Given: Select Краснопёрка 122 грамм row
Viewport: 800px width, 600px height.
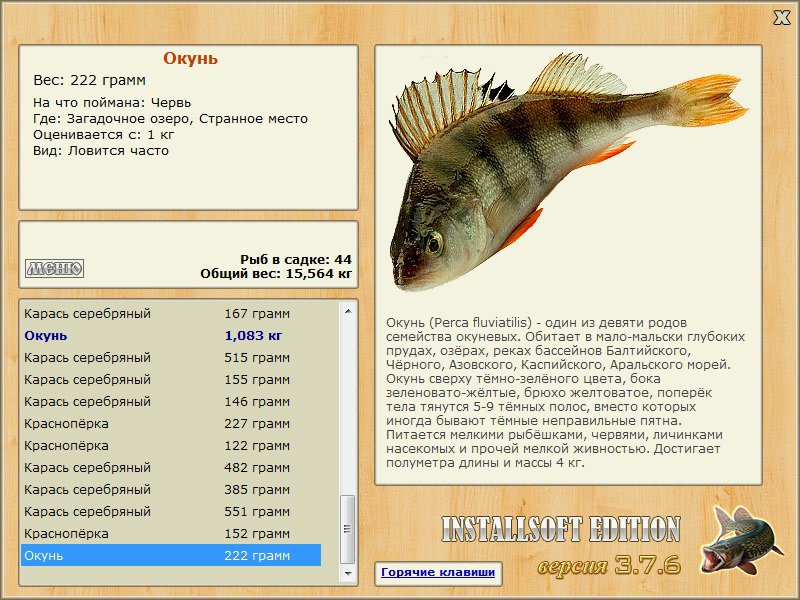Looking at the screenshot, I should click(171, 445).
